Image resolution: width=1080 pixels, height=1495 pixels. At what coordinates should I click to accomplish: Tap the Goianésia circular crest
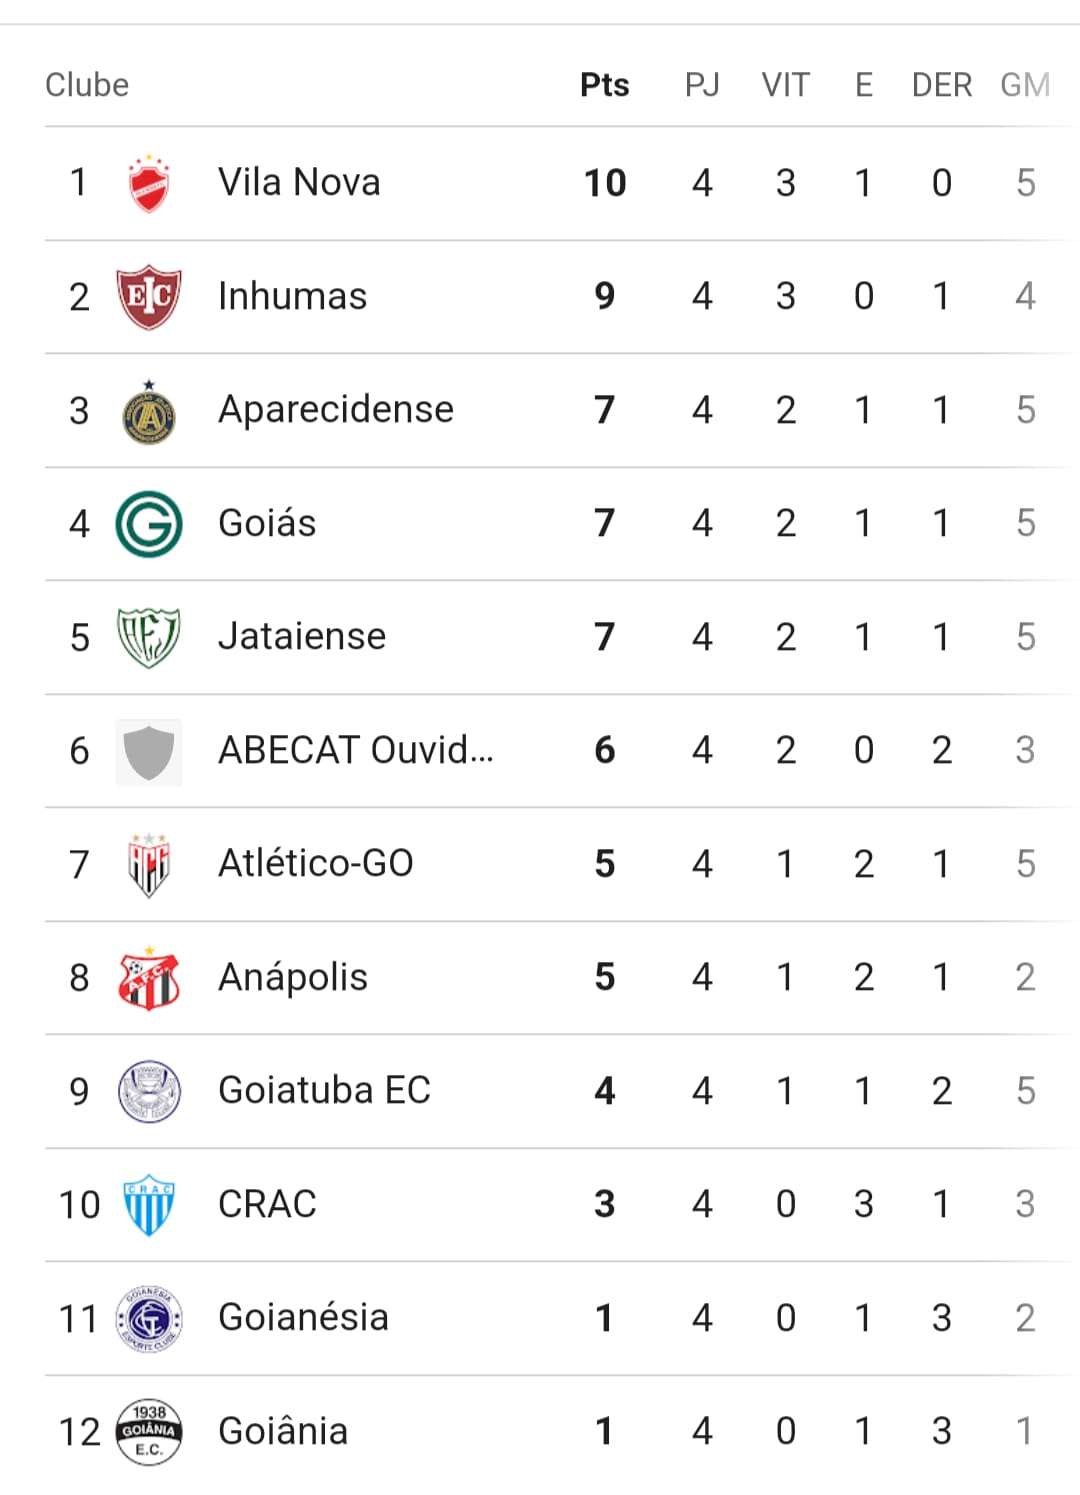pyautogui.click(x=149, y=1319)
